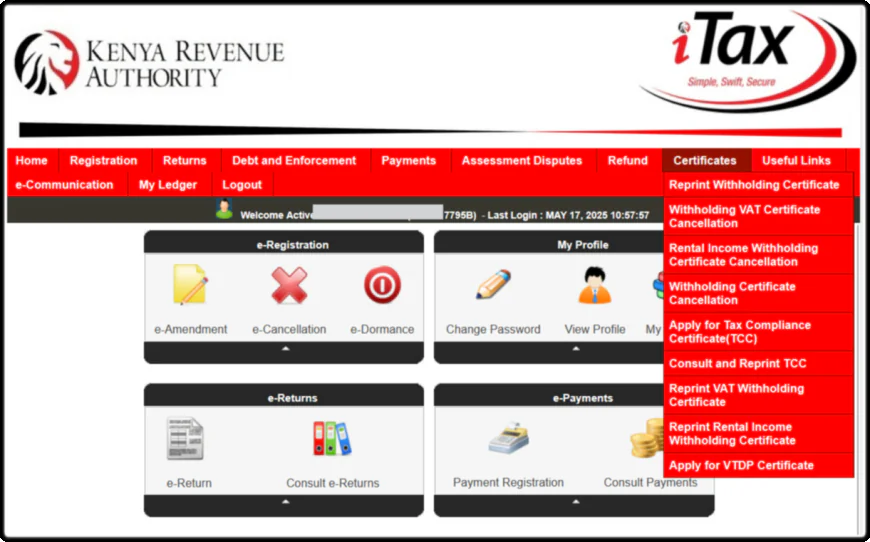Viewport: 870px width, 542px height.
Task: Open Debt and Enforcement menu
Action: 294,161
